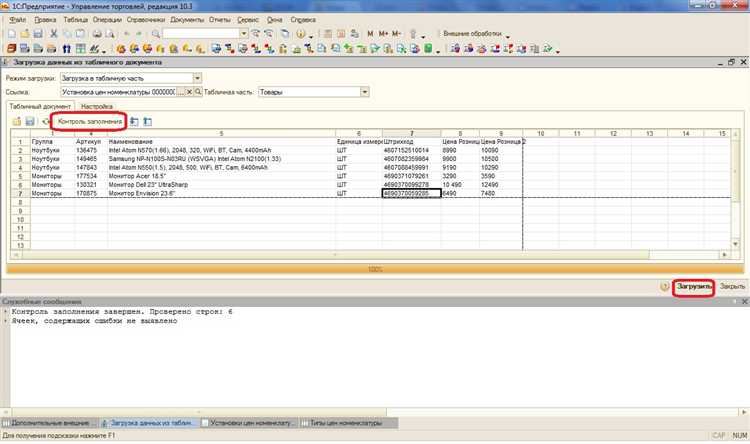Clear the Ссылка field with X icon
The image size is (750, 444).
click(x=189, y=92)
